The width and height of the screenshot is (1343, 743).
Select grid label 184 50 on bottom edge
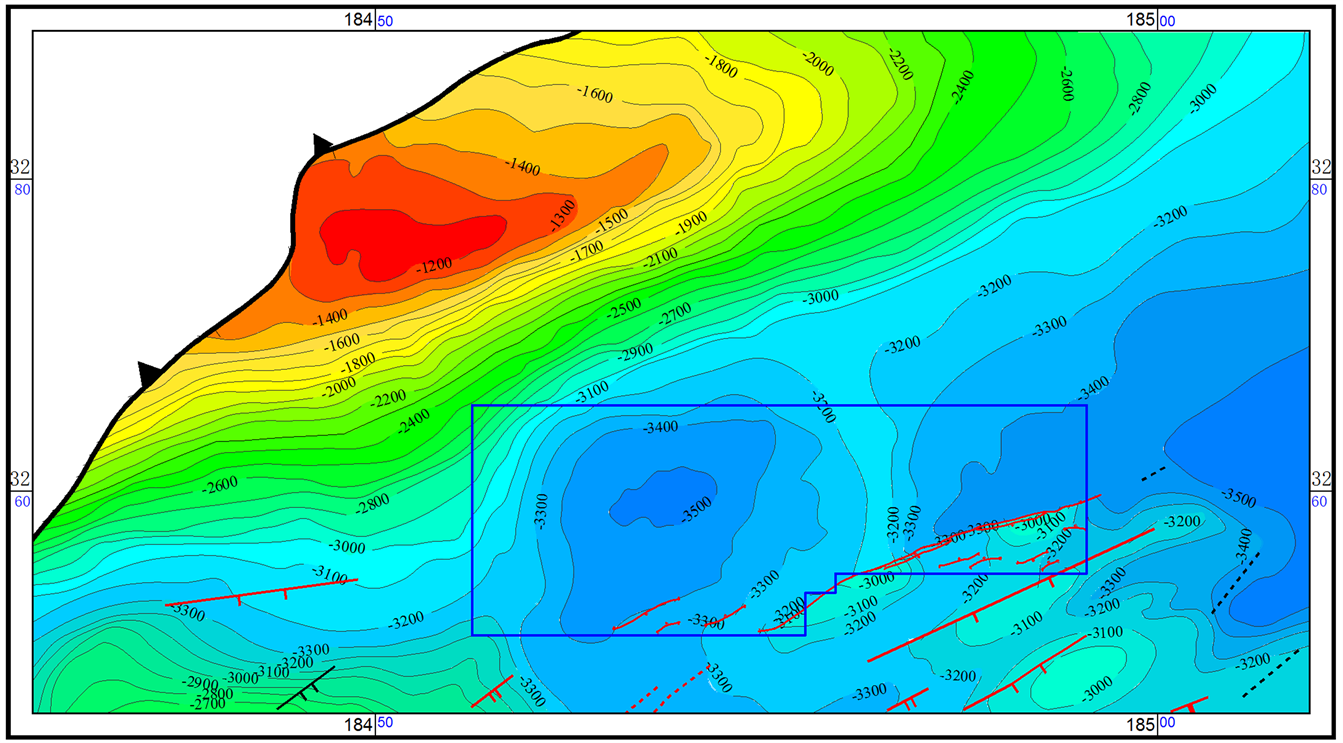tap(367, 723)
